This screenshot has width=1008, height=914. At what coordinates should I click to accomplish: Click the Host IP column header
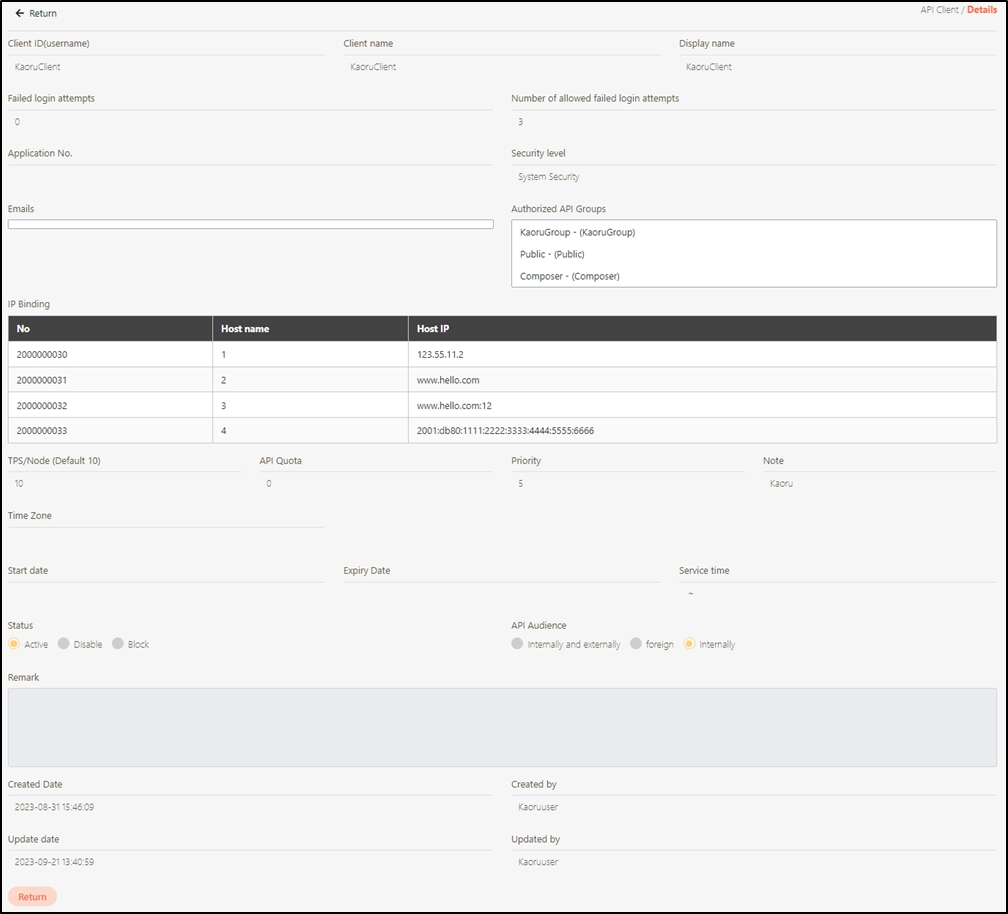tap(433, 329)
